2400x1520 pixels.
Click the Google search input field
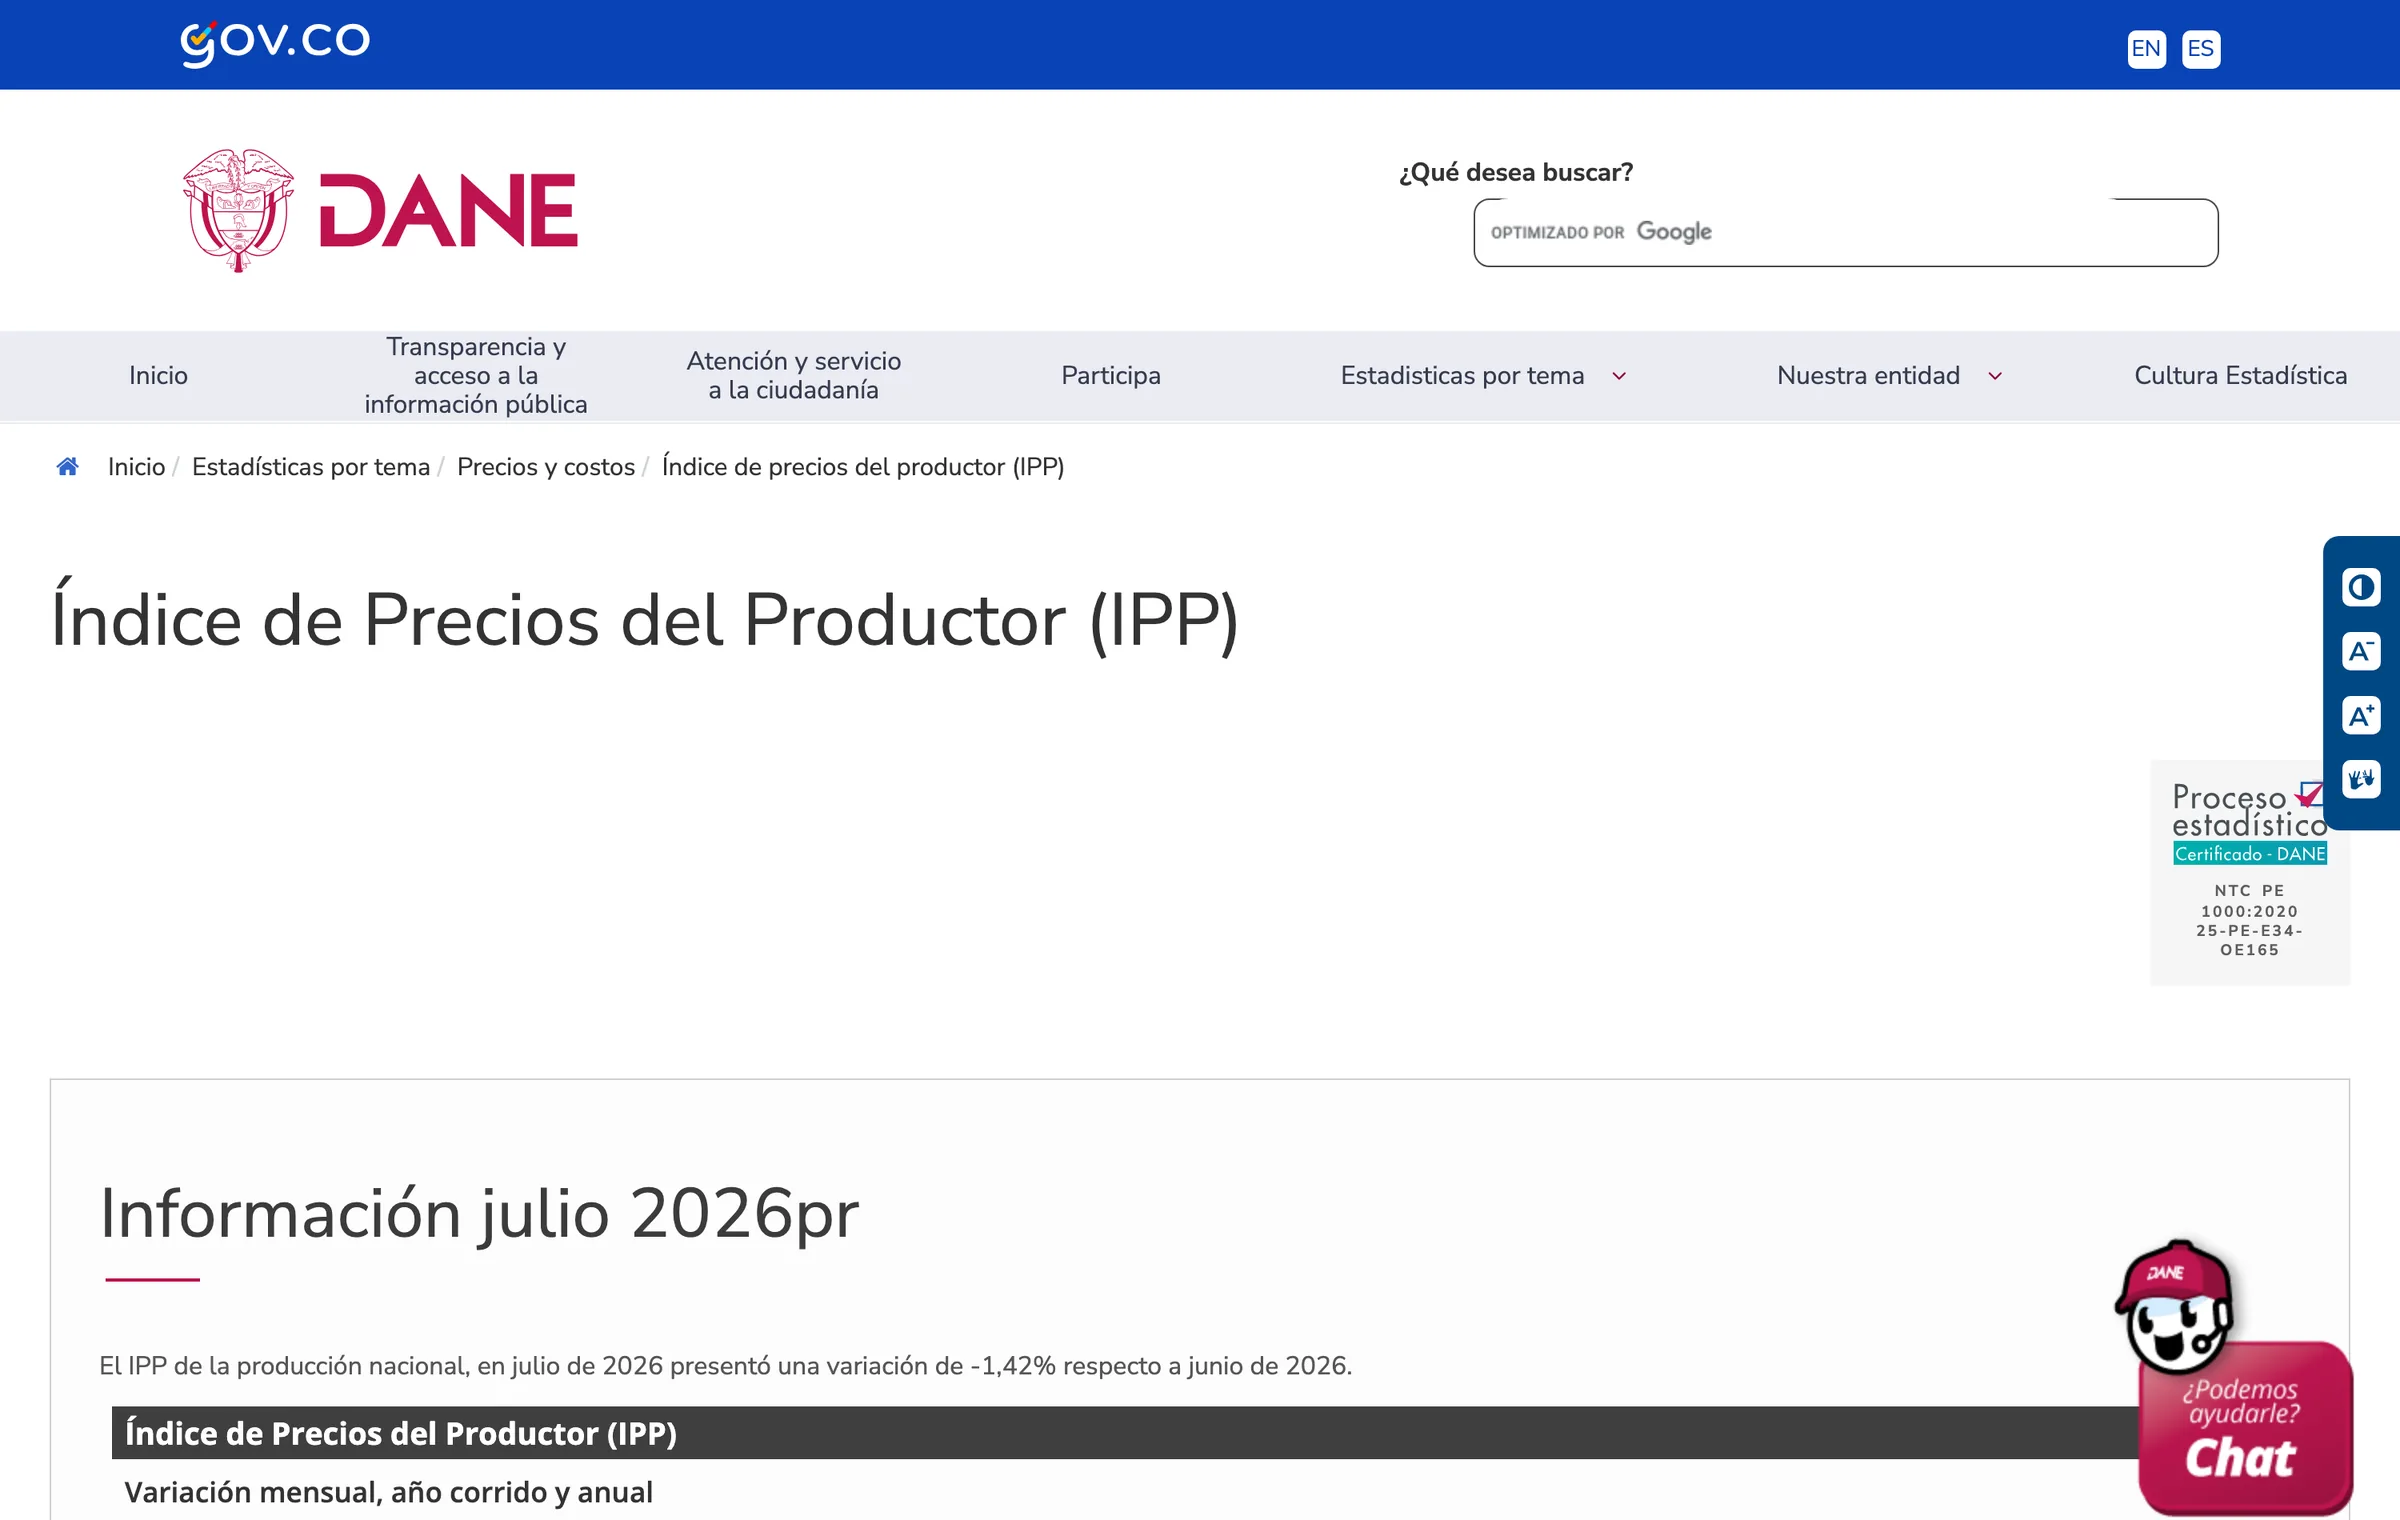click(1845, 233)
